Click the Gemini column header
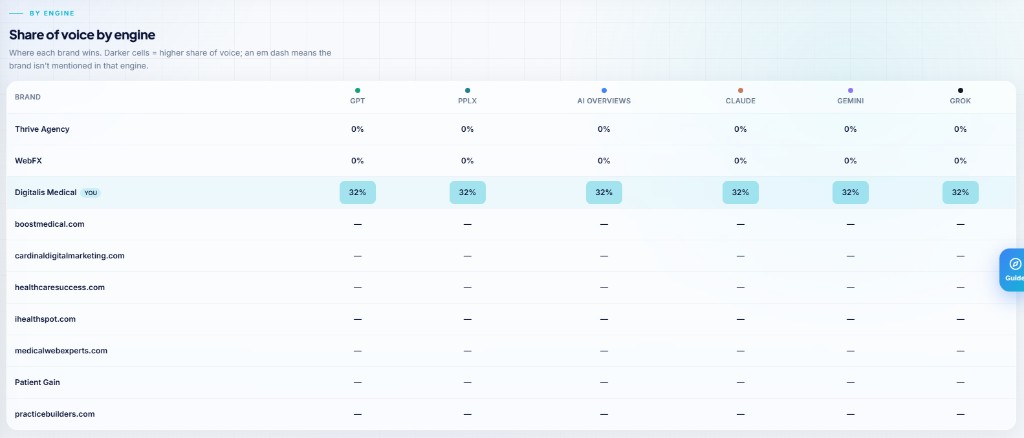The height and width of the screenshot is (438, 1024). (x=850, y=101)
